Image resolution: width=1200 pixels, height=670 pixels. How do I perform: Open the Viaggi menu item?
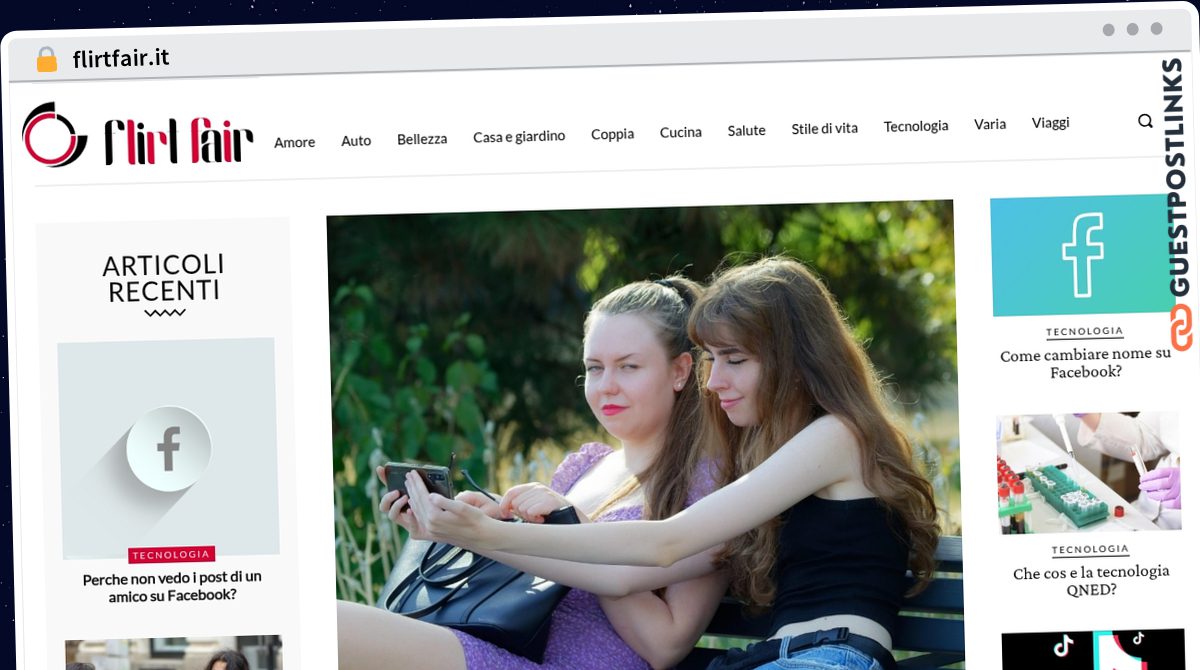(x=1050, y=123)
